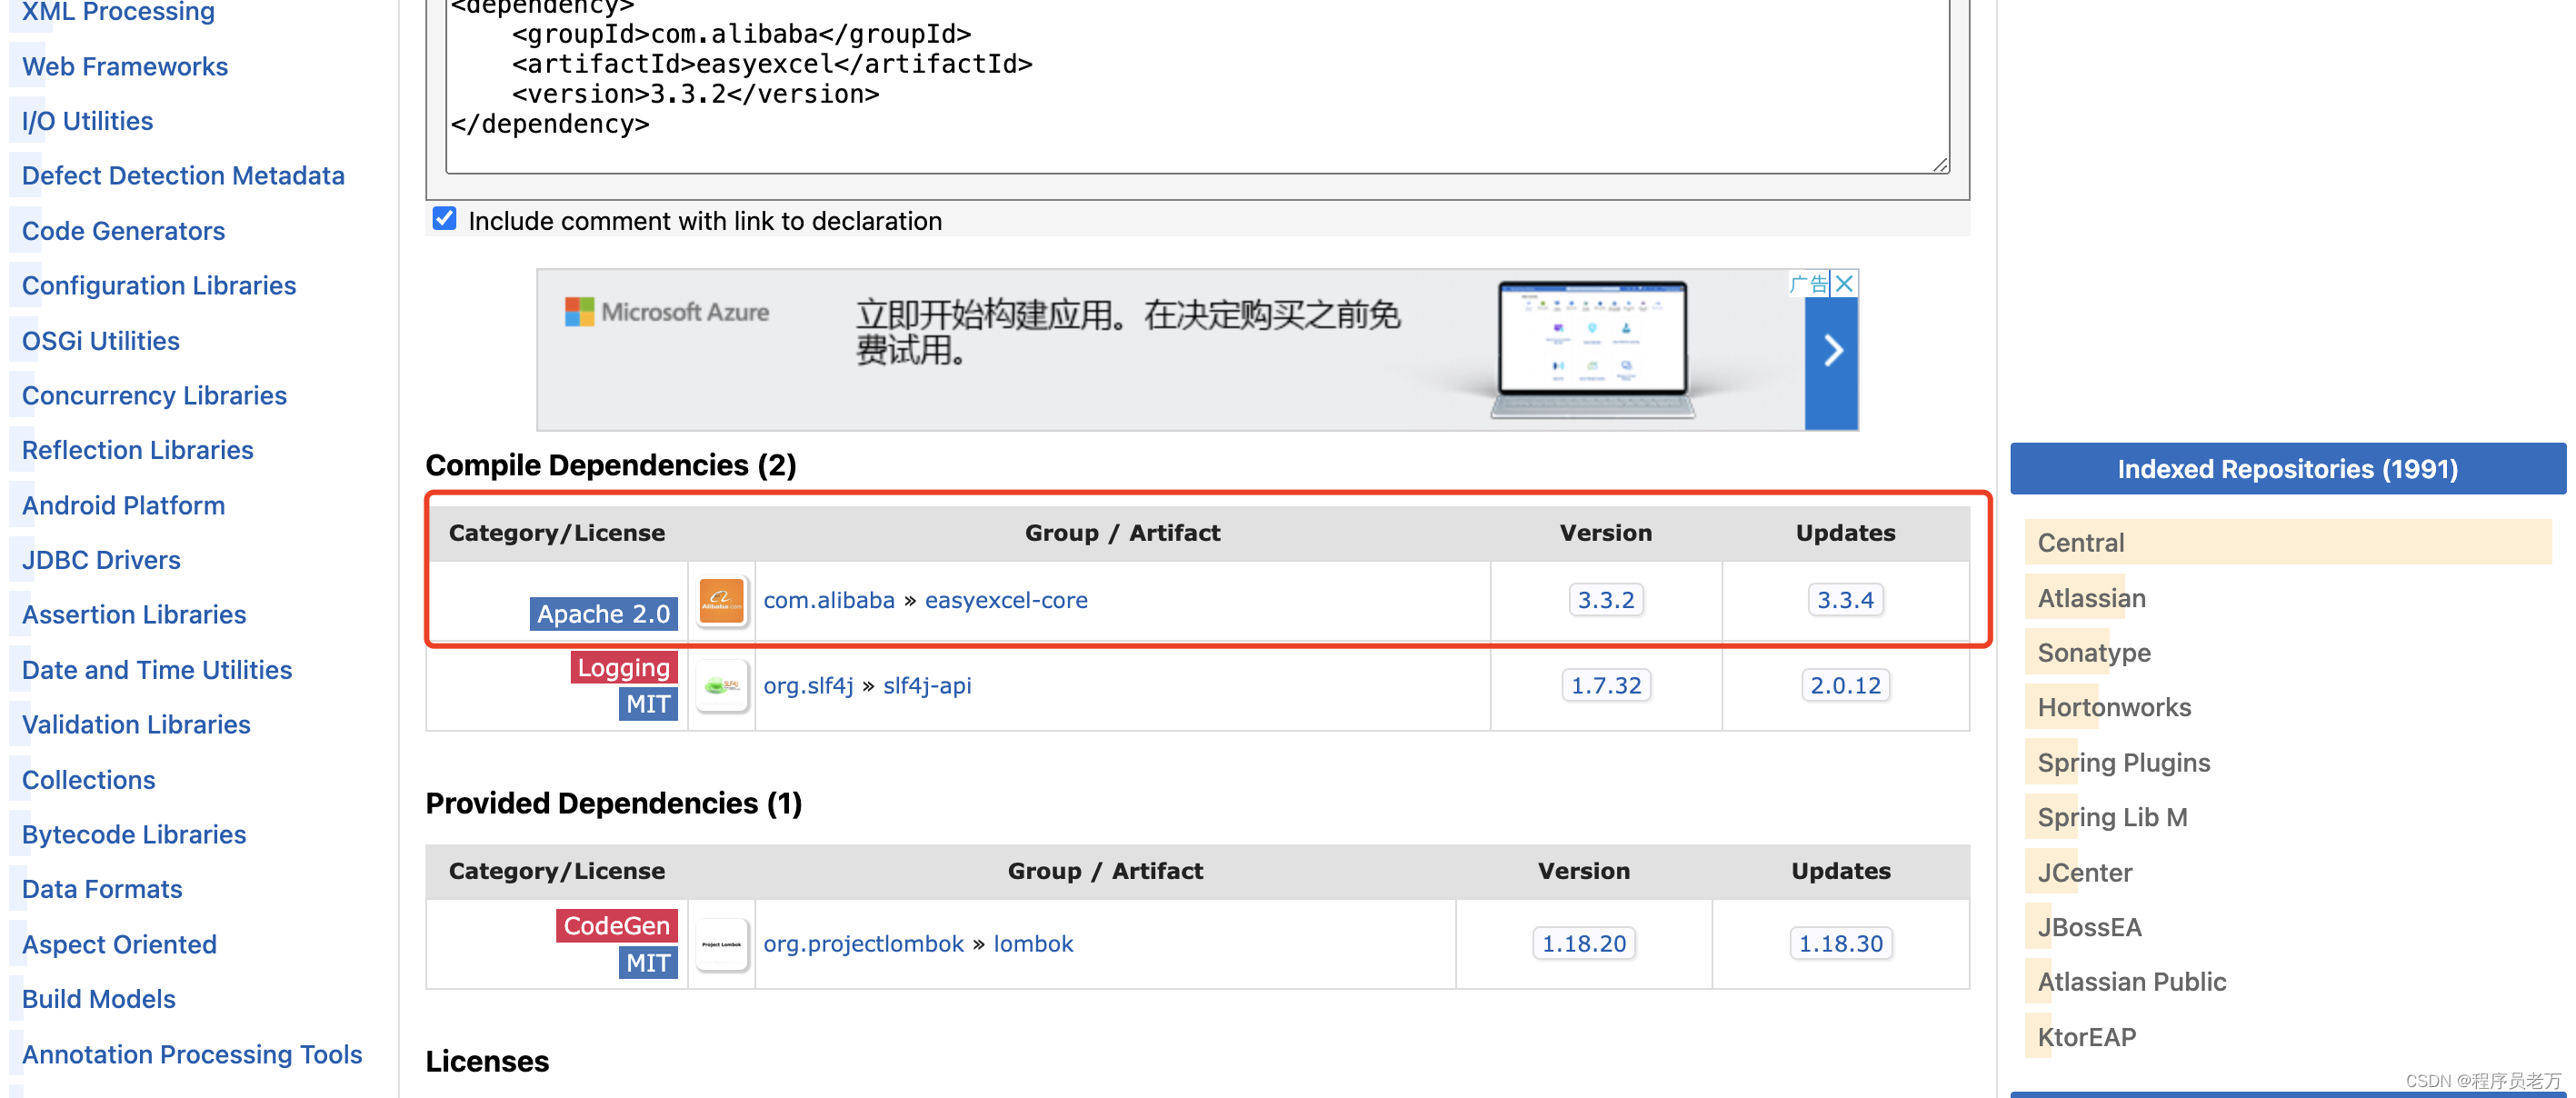Screen dimensions: 2576x1098
Task: Click the Microsoft Azure logo in the ad
Action: tap(668, 311)
